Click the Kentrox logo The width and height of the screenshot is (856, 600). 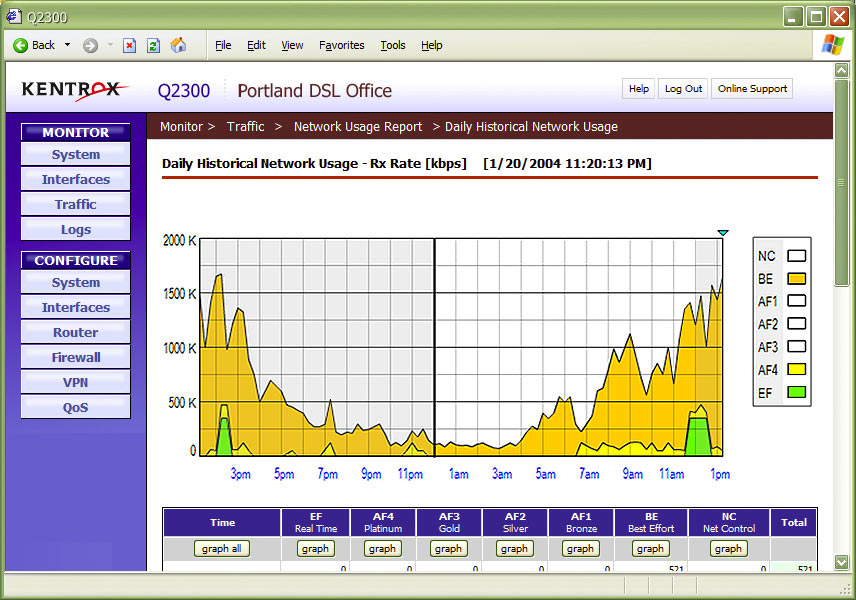74,90
